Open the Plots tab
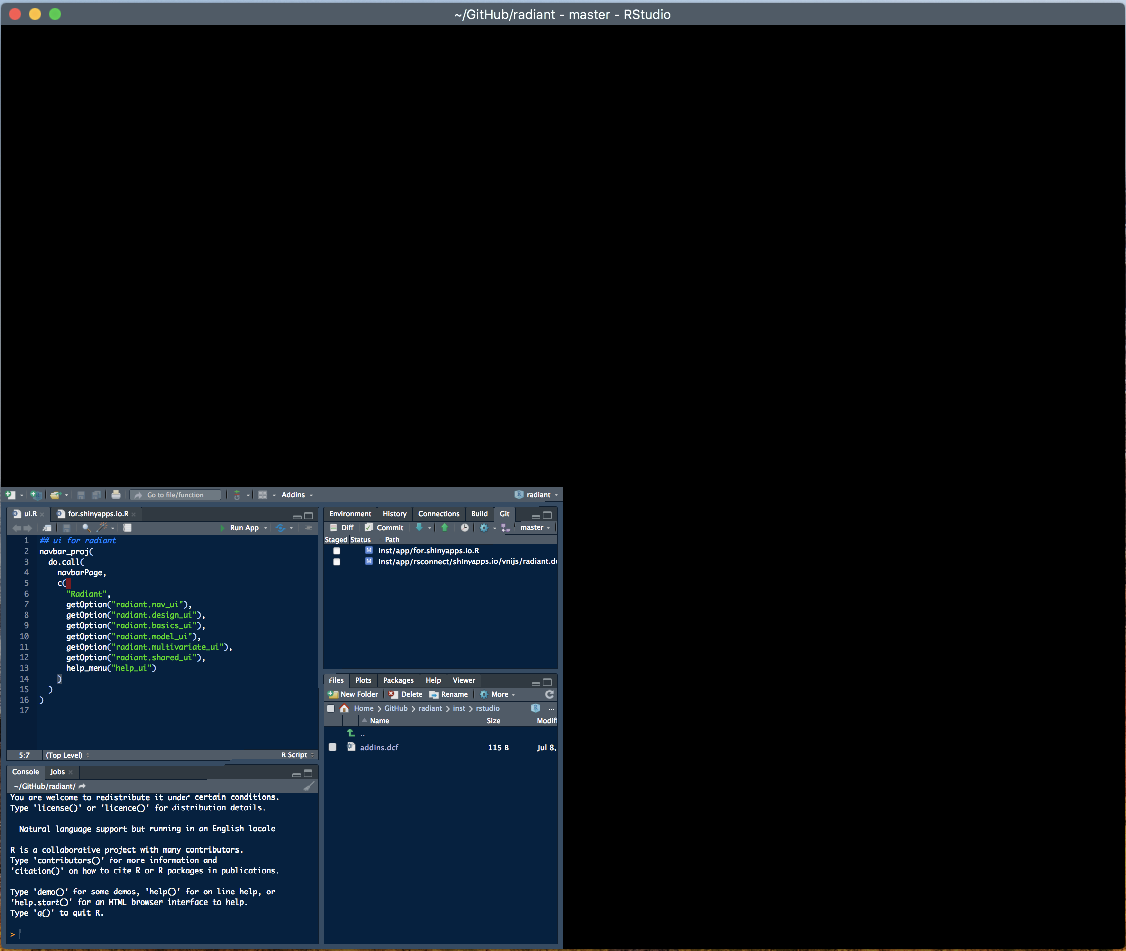1126x951 pixels. pyautogui.click(x=363, y=680)
